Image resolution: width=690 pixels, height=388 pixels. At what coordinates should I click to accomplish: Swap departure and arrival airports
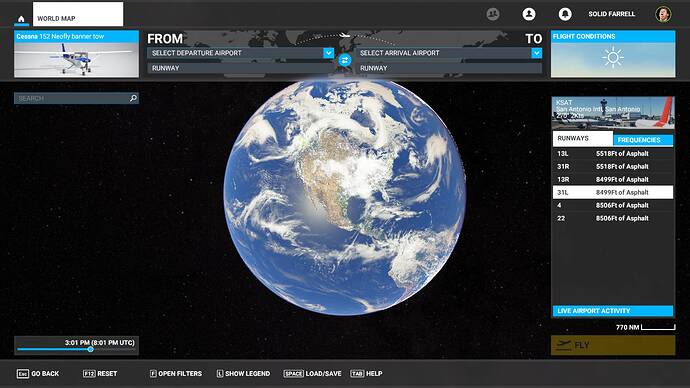[x=345, y=60]
